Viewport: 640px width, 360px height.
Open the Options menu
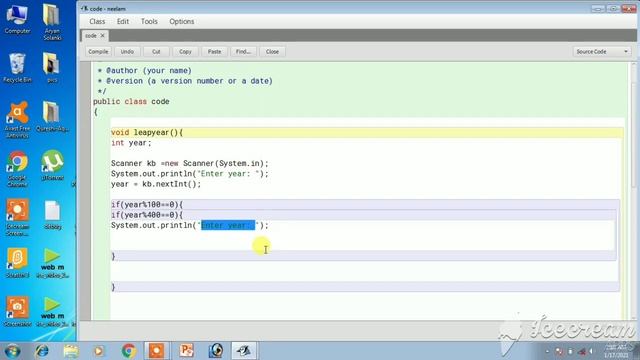point(182,22)
